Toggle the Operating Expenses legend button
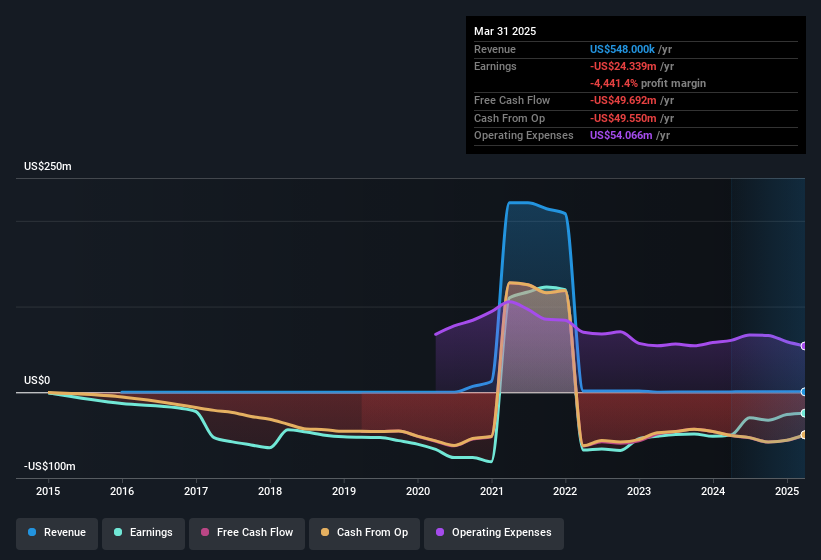The width and height of the screenshot is (821, 560). coord(494,534)
